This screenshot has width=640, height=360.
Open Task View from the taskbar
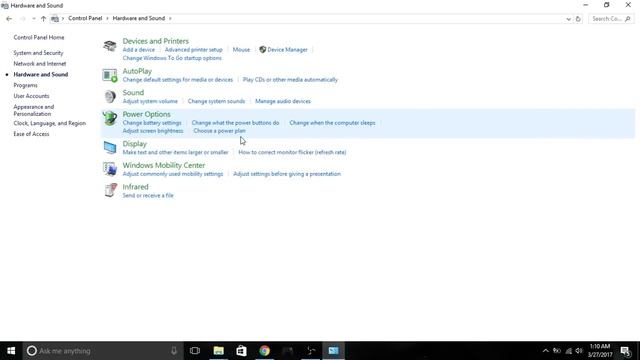pyautogui.click(x=195, y=351)
